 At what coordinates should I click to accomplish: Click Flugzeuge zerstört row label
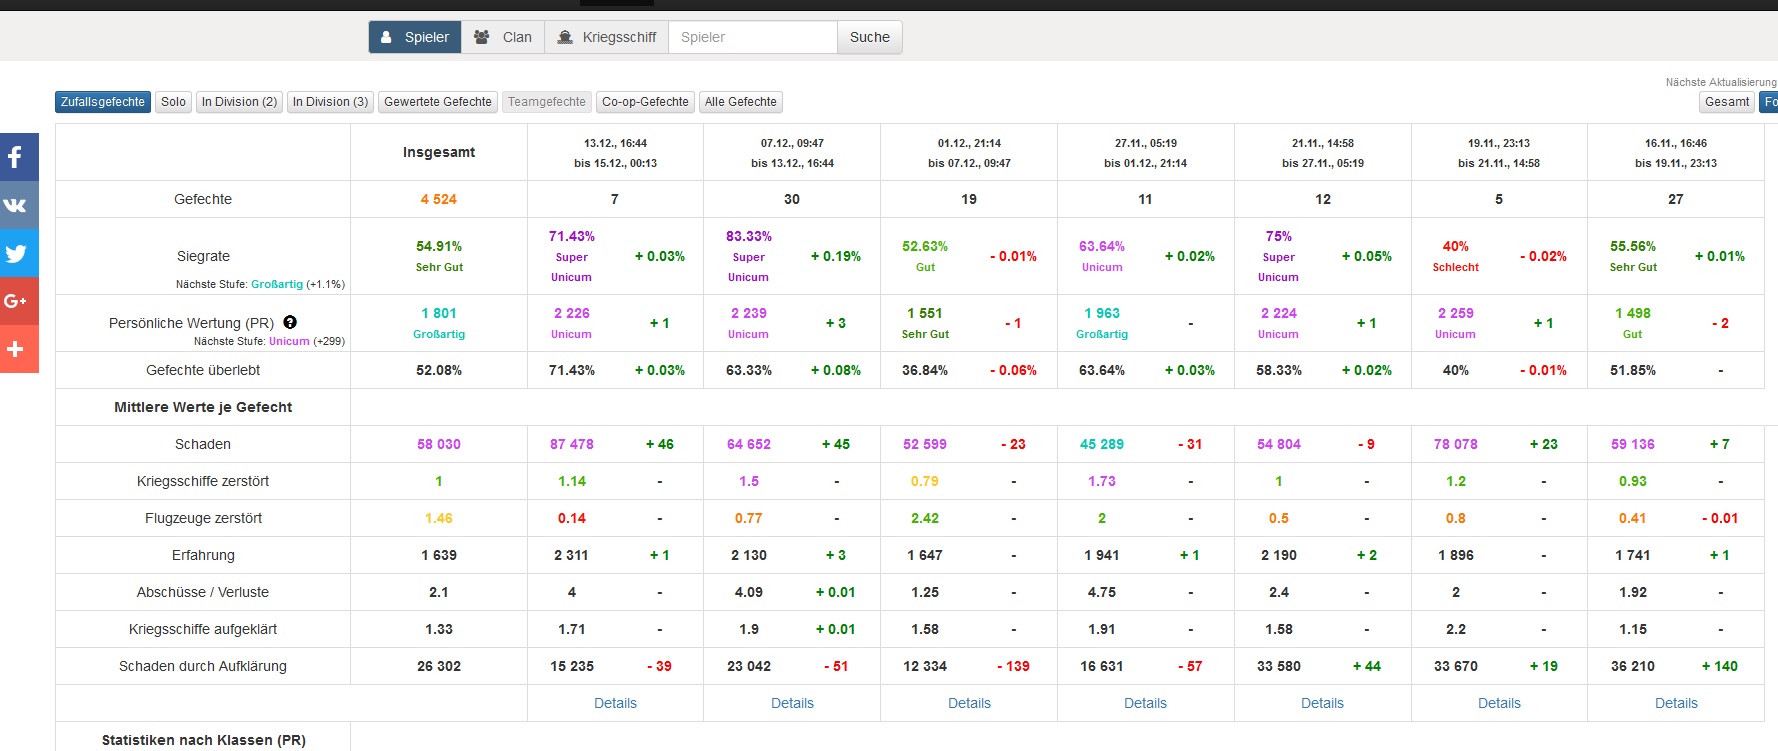tap(203, 518)
